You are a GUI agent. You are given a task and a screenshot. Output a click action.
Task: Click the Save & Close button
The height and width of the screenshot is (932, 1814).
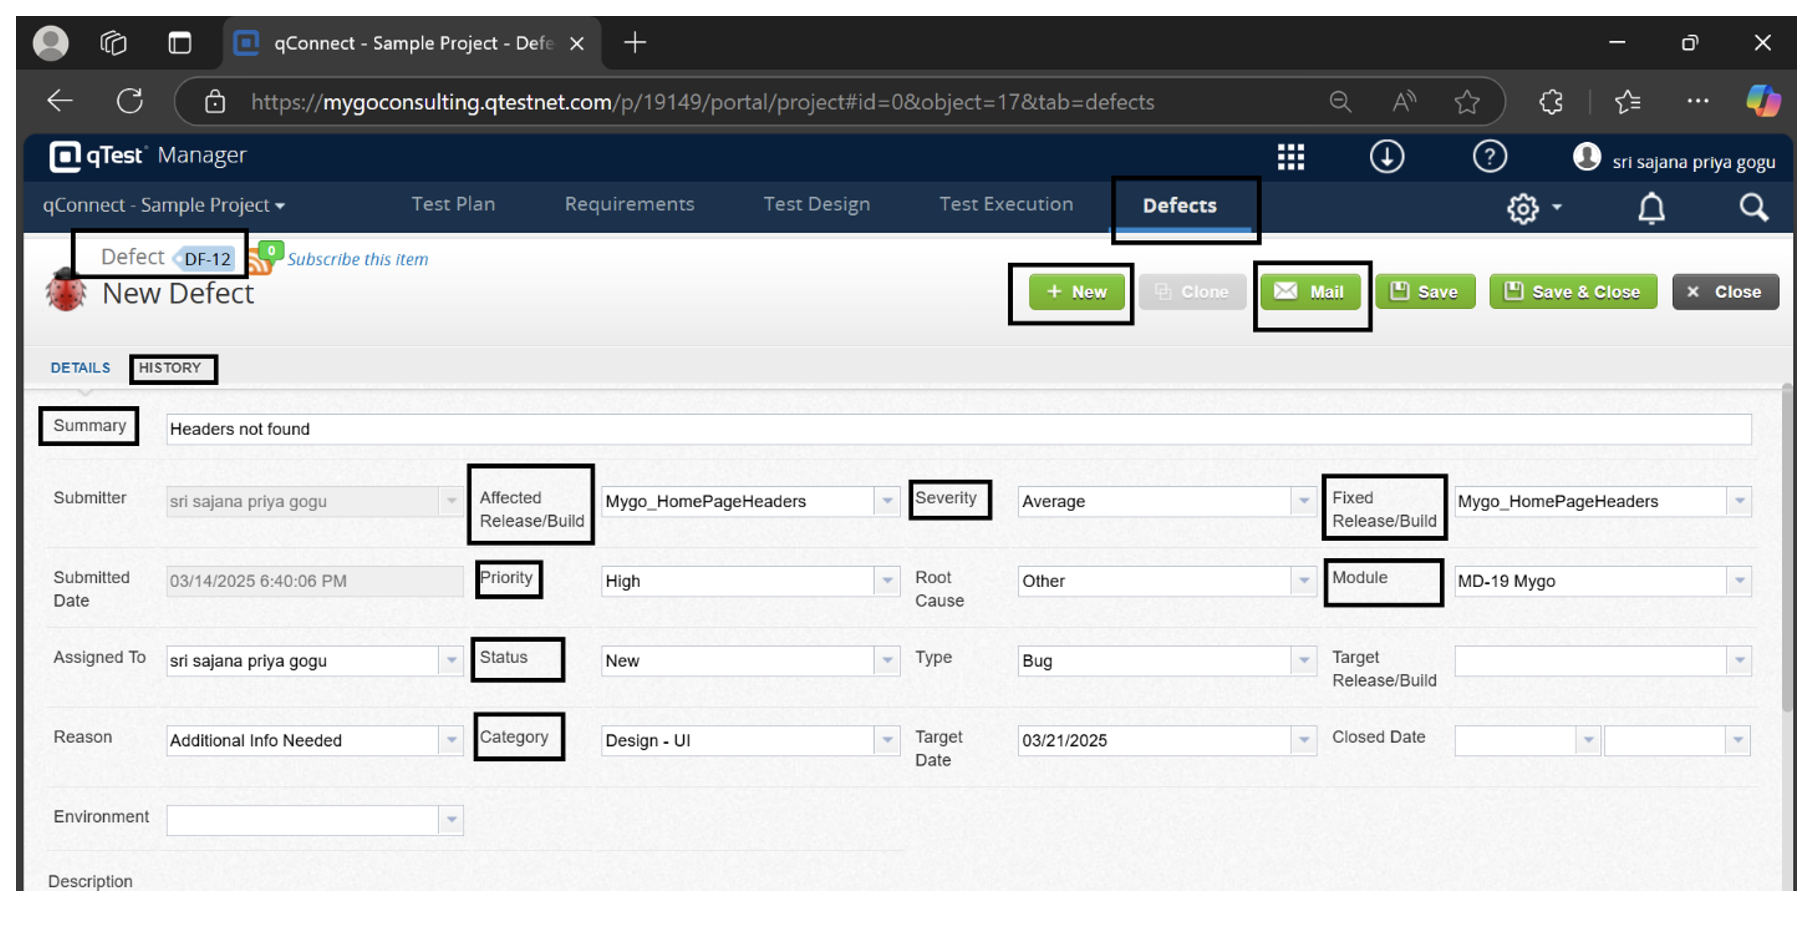click(x=1572, y=291)
